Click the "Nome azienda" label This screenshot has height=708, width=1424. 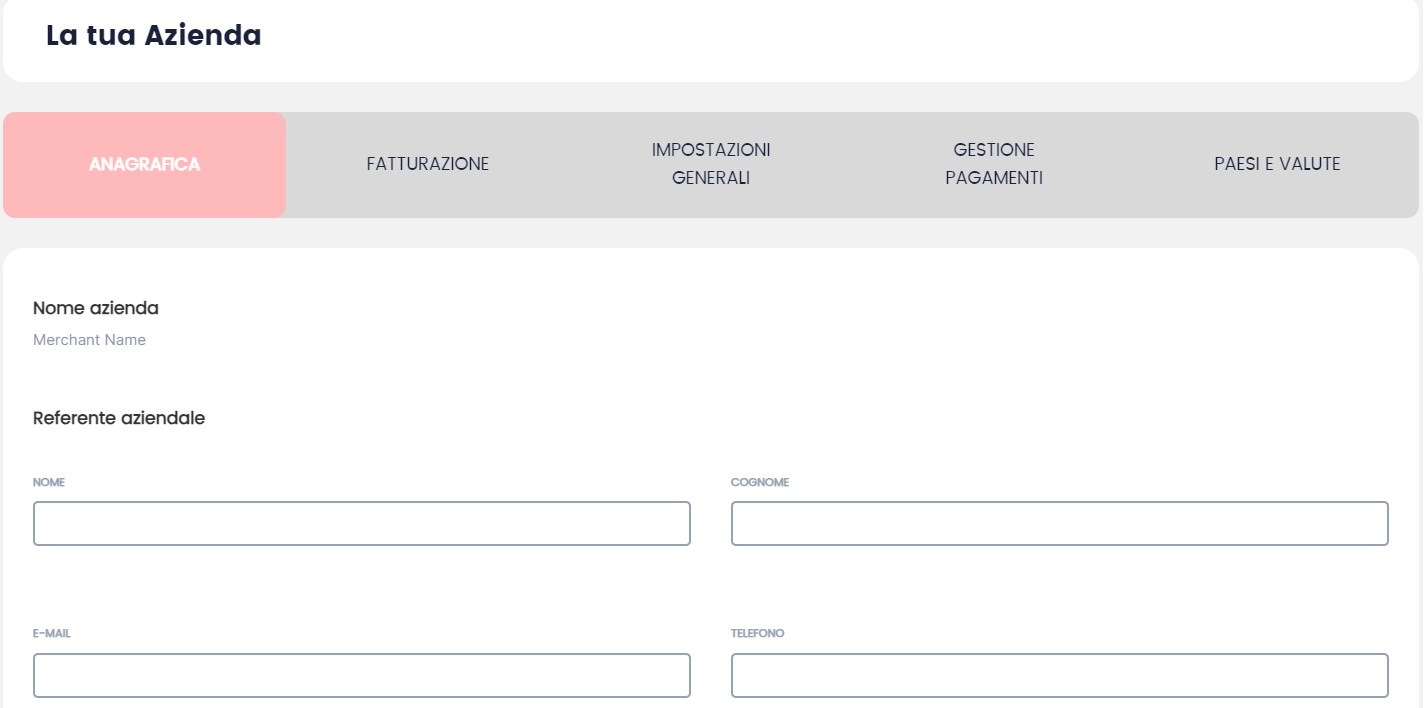pos(96,308)
